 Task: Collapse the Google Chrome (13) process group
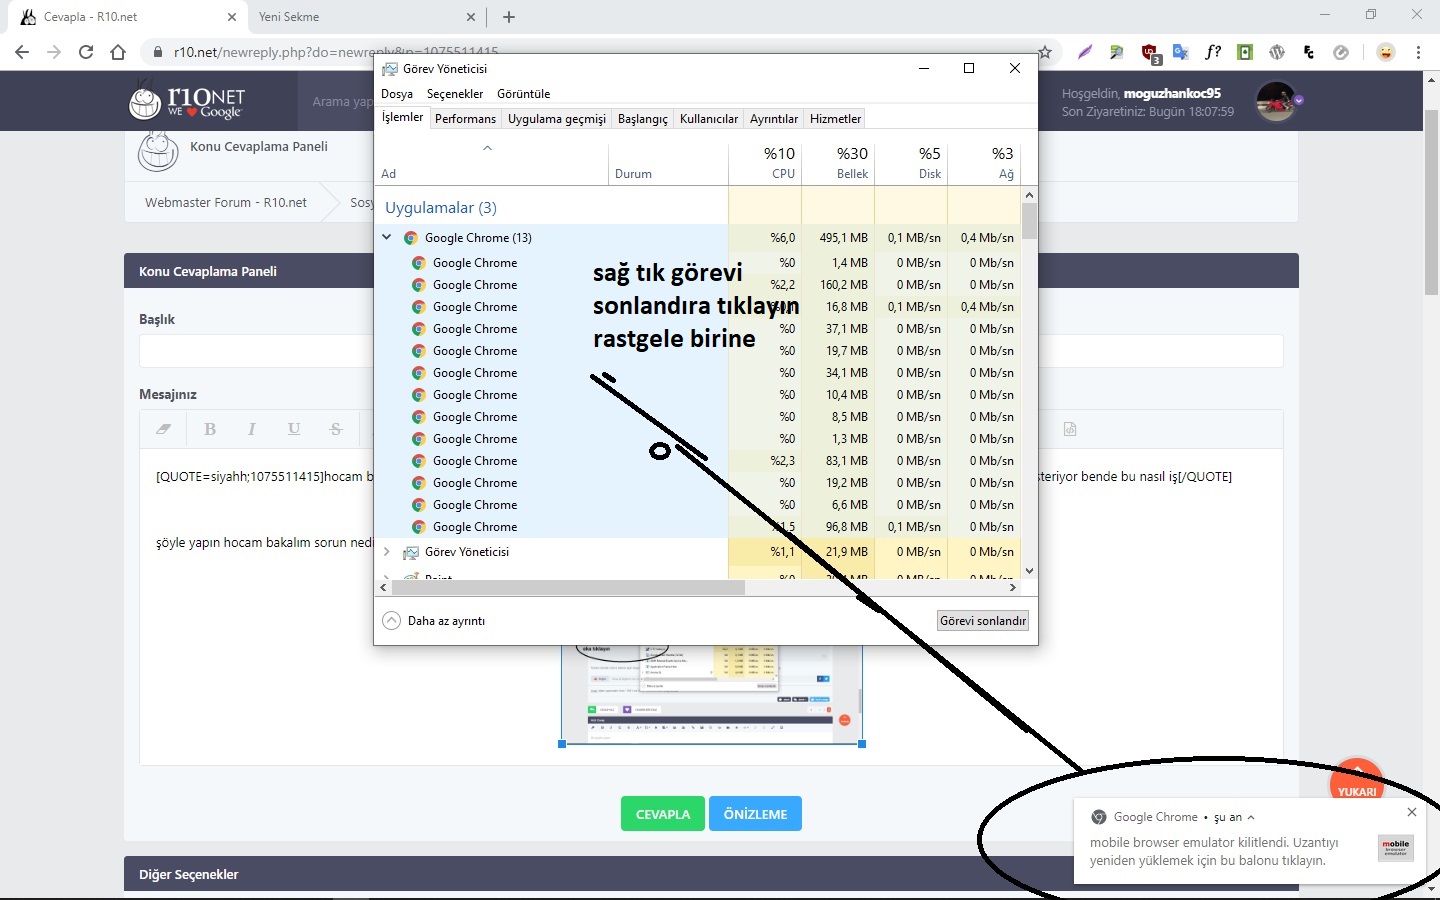[387, 238]
